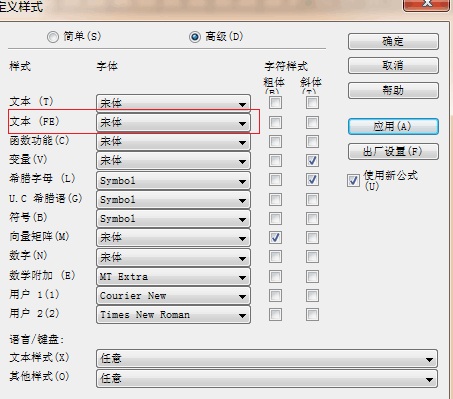This screenshot has height=399, width=453.
Task: Open 文本样式(X) language dropdown
Action: (x=267, y=359)
